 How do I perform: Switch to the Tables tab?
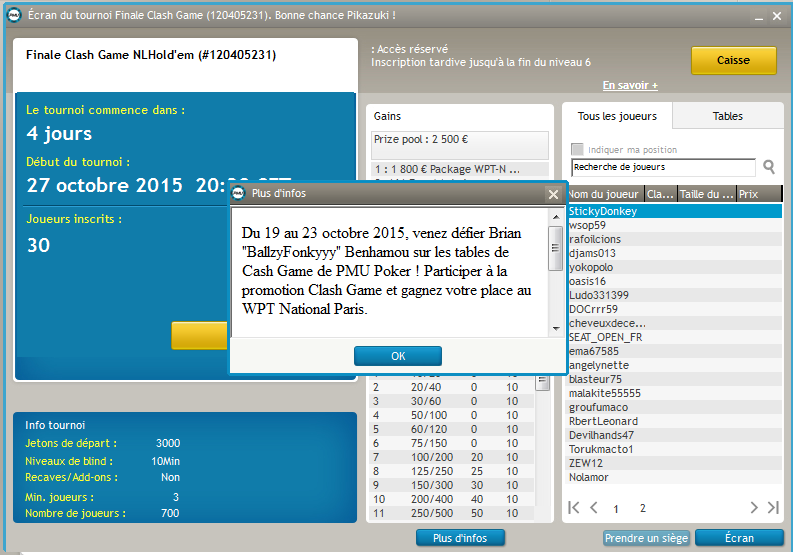tap(728, 116)
